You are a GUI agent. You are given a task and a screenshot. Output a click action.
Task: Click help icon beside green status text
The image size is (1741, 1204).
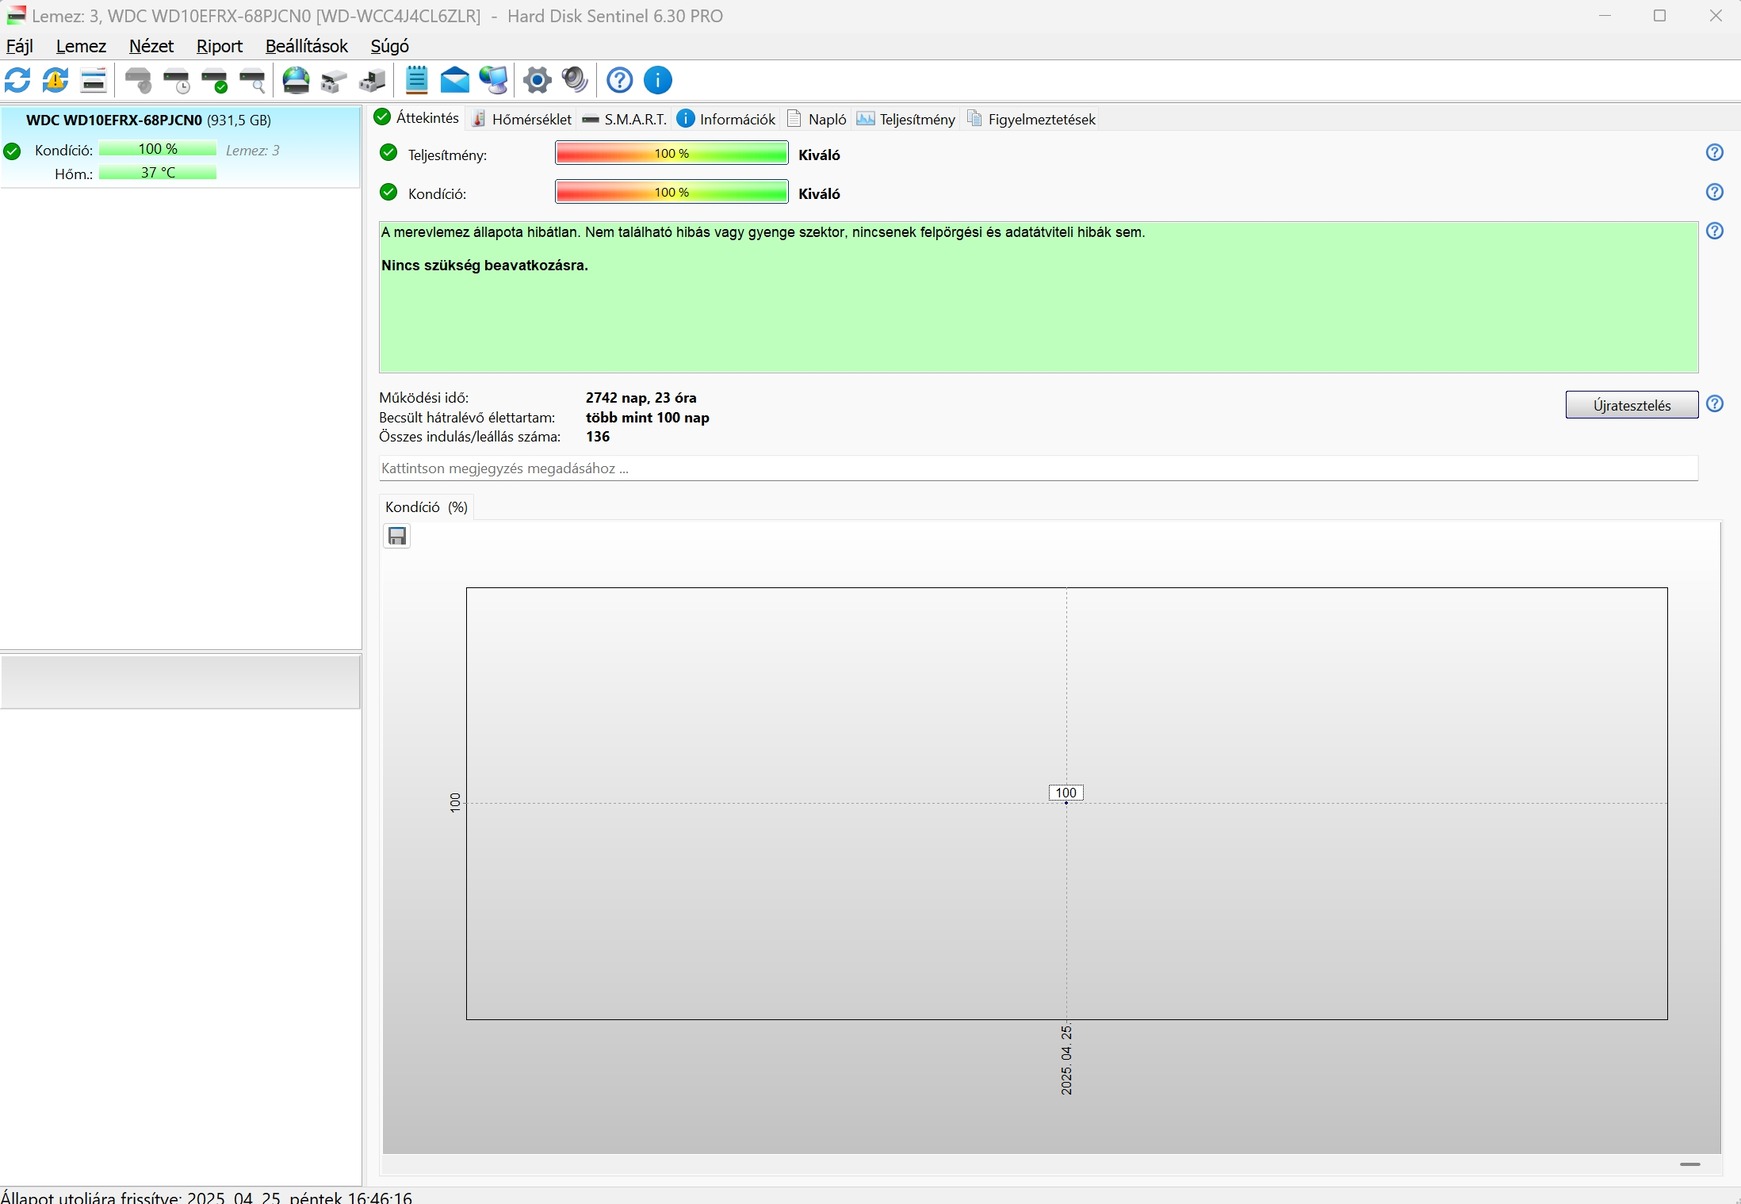pyautogui.click(x=1714, y=231)
